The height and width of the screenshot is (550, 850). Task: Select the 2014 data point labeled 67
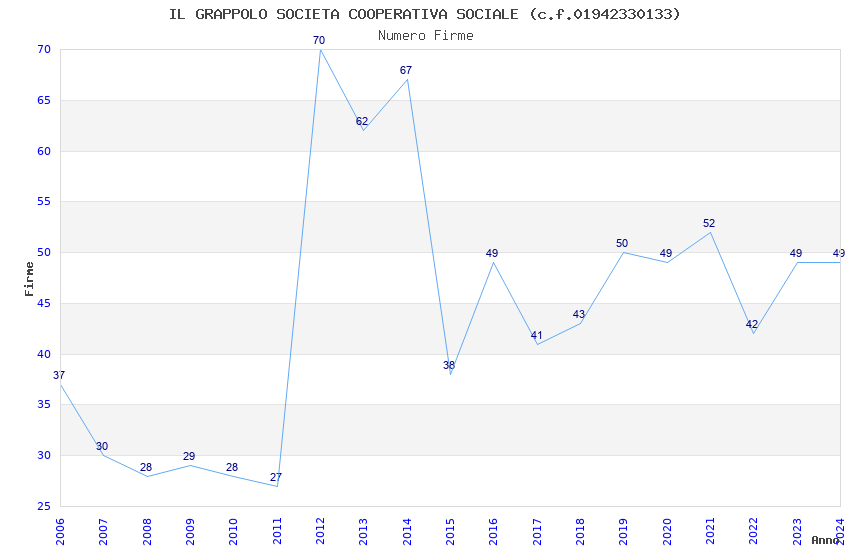click(405, 70)
